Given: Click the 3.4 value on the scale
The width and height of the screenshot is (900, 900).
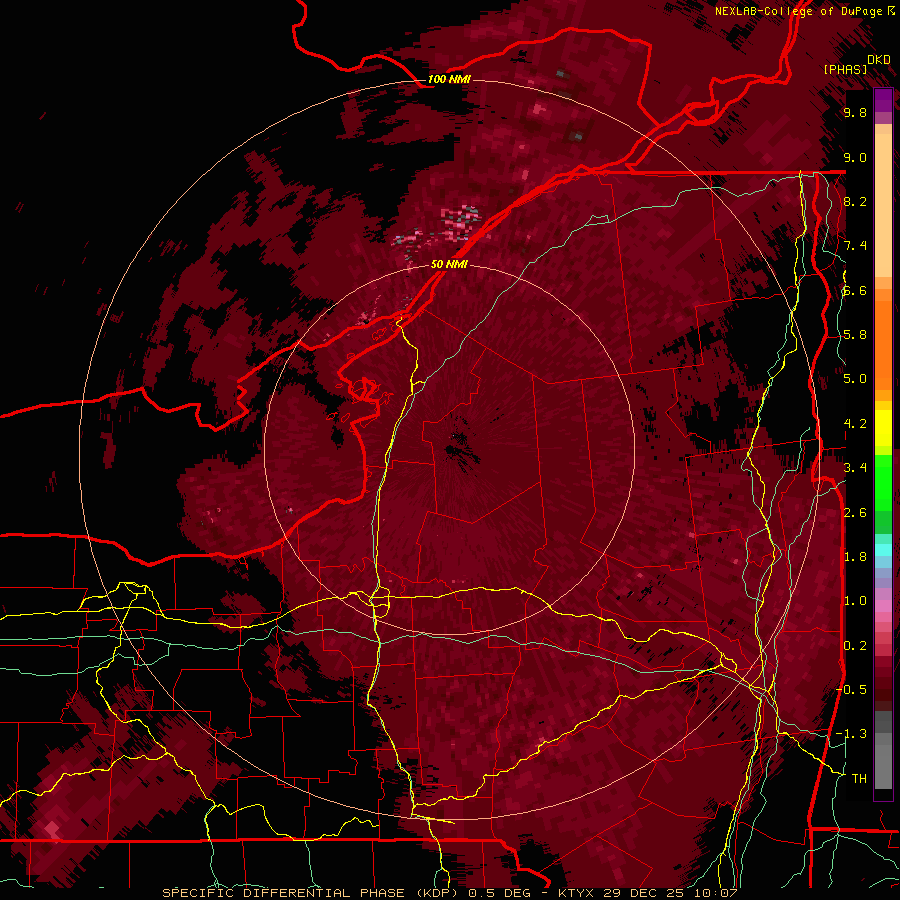Looking at the screenshot, I should (x=855, y=468).
